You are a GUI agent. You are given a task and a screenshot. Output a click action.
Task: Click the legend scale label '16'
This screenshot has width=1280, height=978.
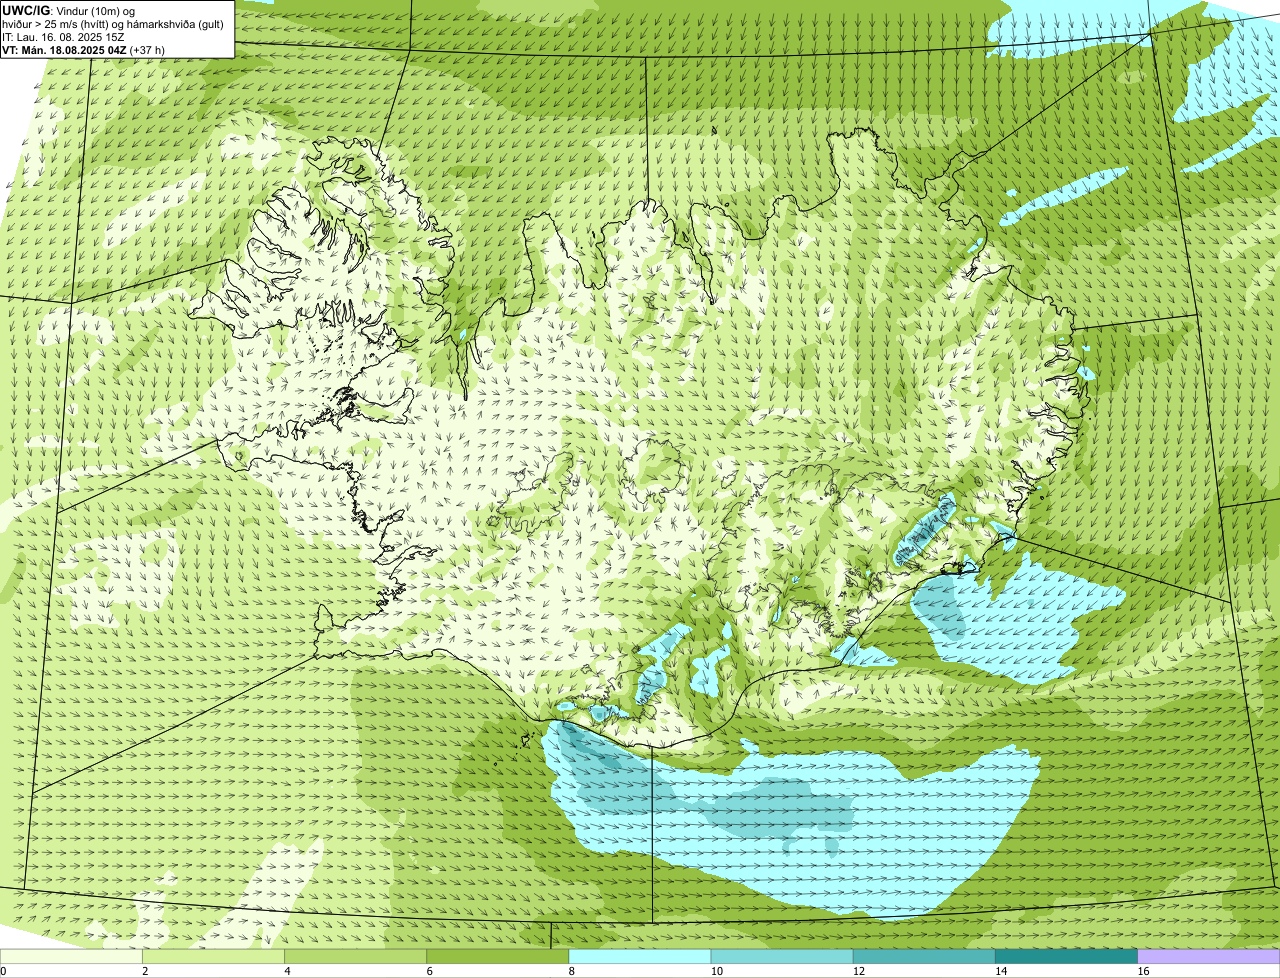click(x=1143, y=971)
